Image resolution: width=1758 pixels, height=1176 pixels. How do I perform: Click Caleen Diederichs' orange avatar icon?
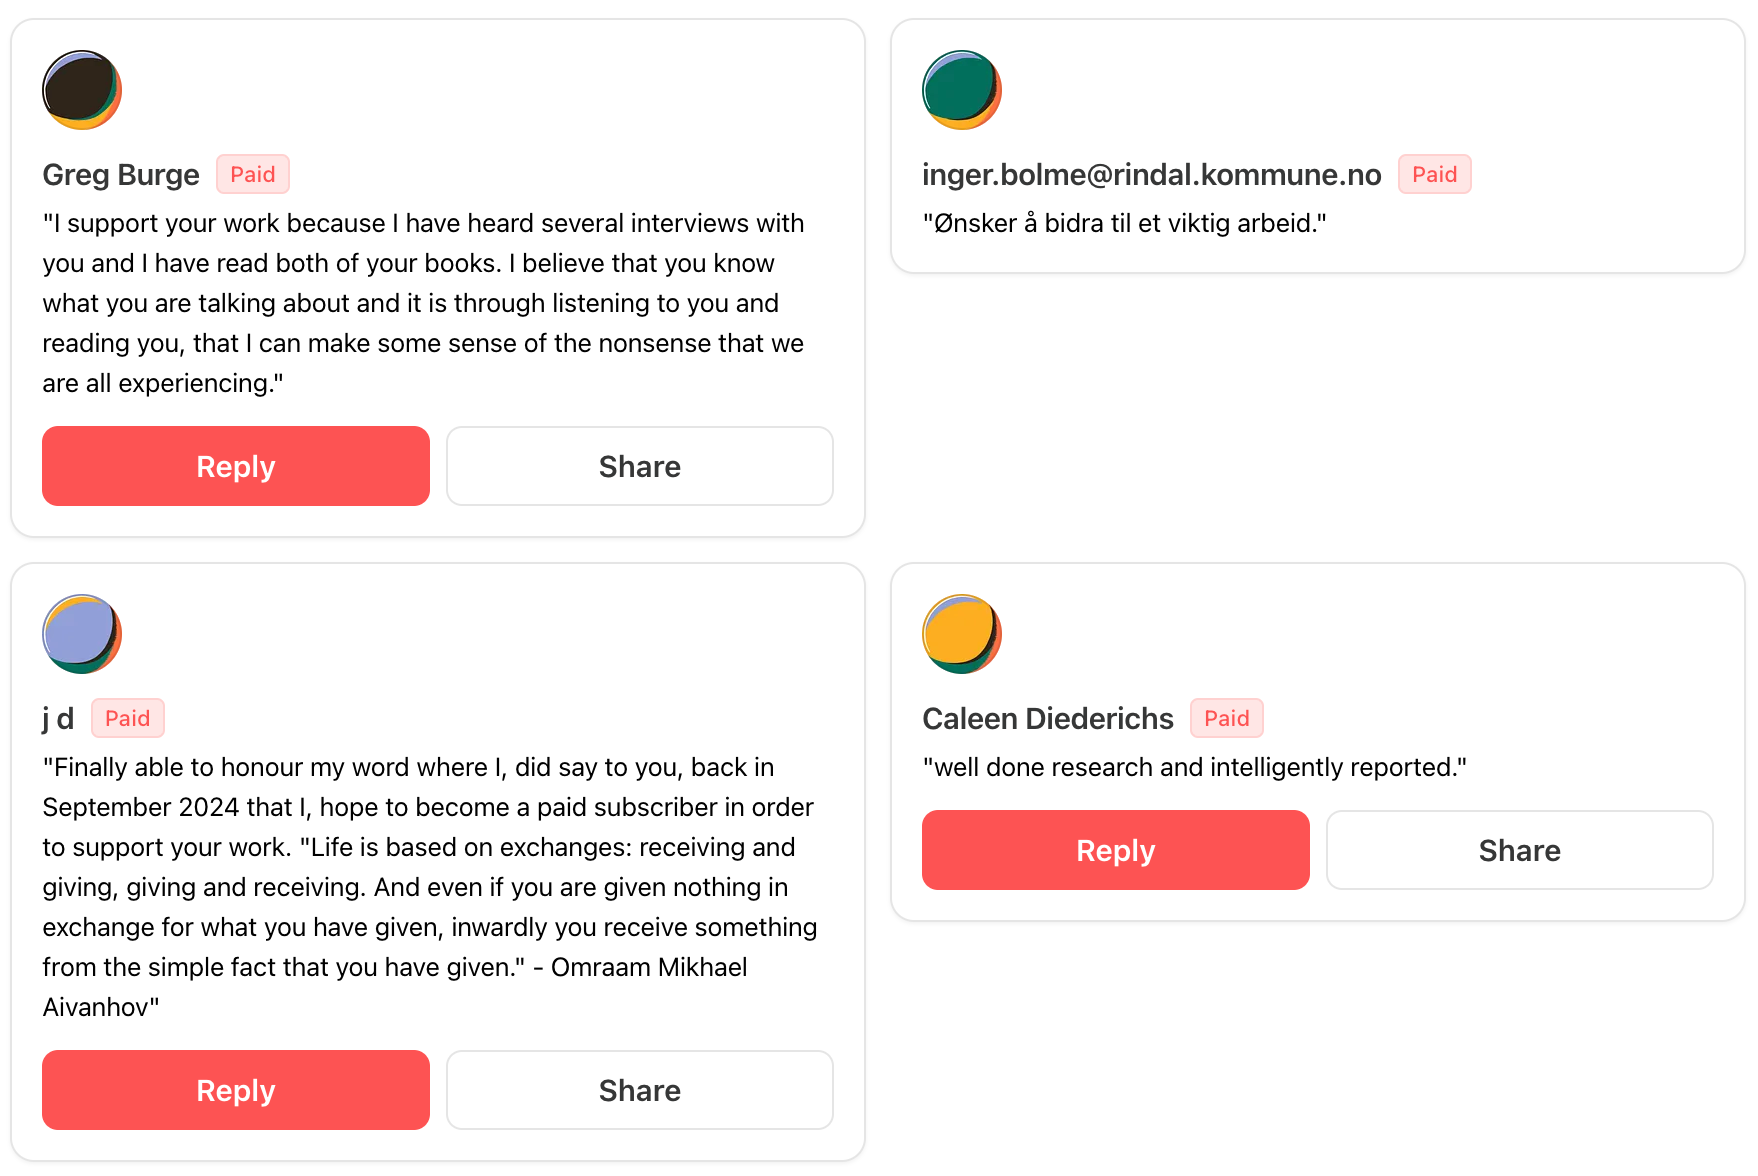(x=962, y=634)
